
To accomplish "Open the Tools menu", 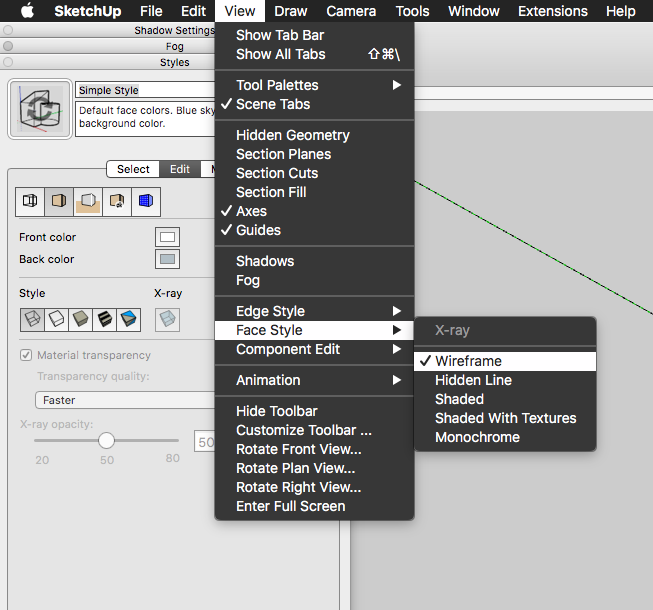I will [412, 11].
